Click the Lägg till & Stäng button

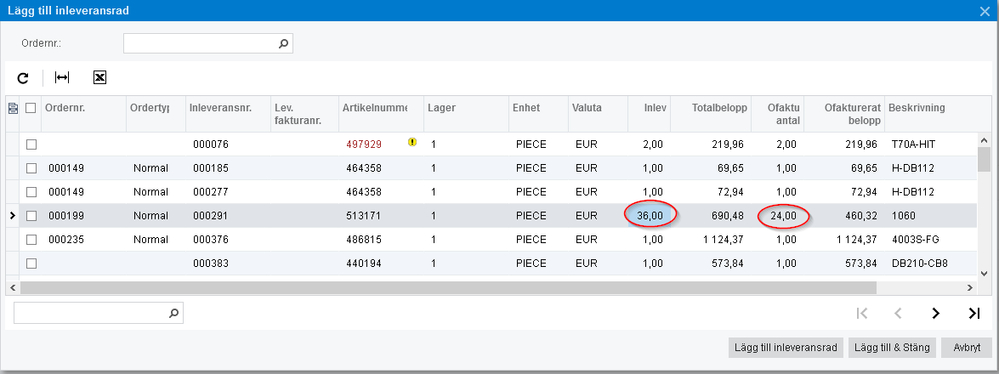[x=892, y=348]
